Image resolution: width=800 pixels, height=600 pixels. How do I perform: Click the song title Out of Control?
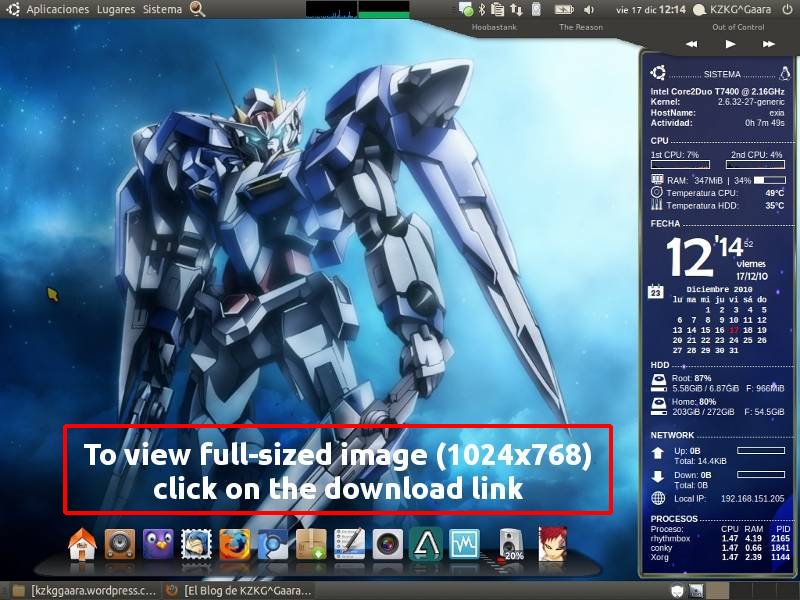(x=738, y=27)
